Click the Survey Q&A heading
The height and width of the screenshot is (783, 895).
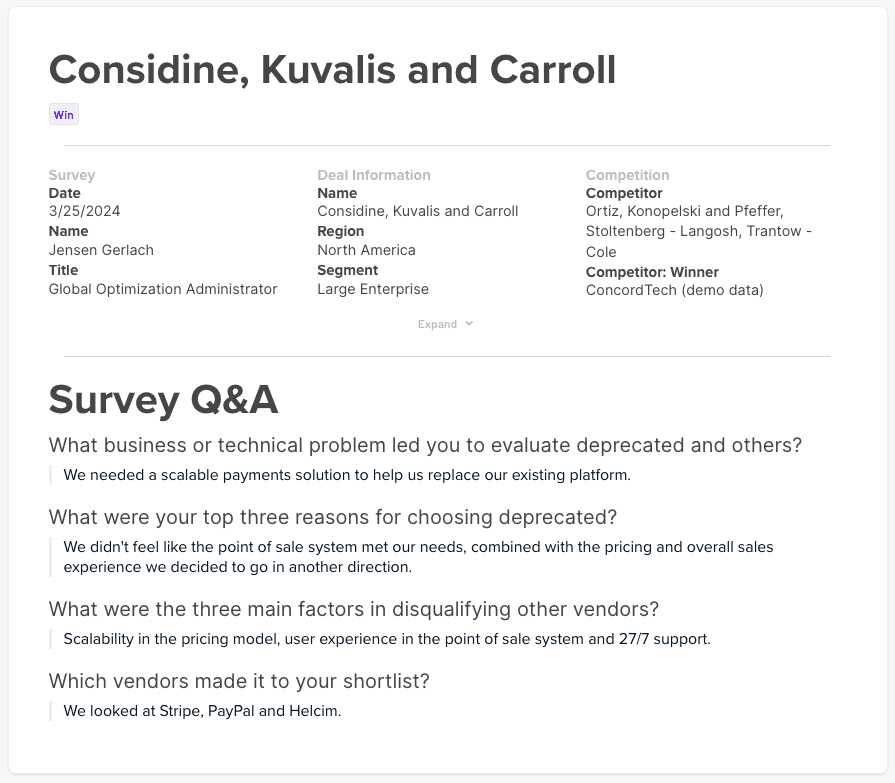click(x=163, y=399)
